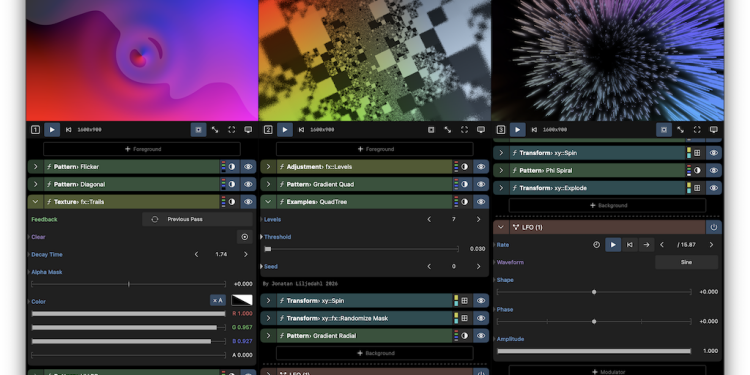Toggle visibility of Examples QuadTree layer

point(481,202)
